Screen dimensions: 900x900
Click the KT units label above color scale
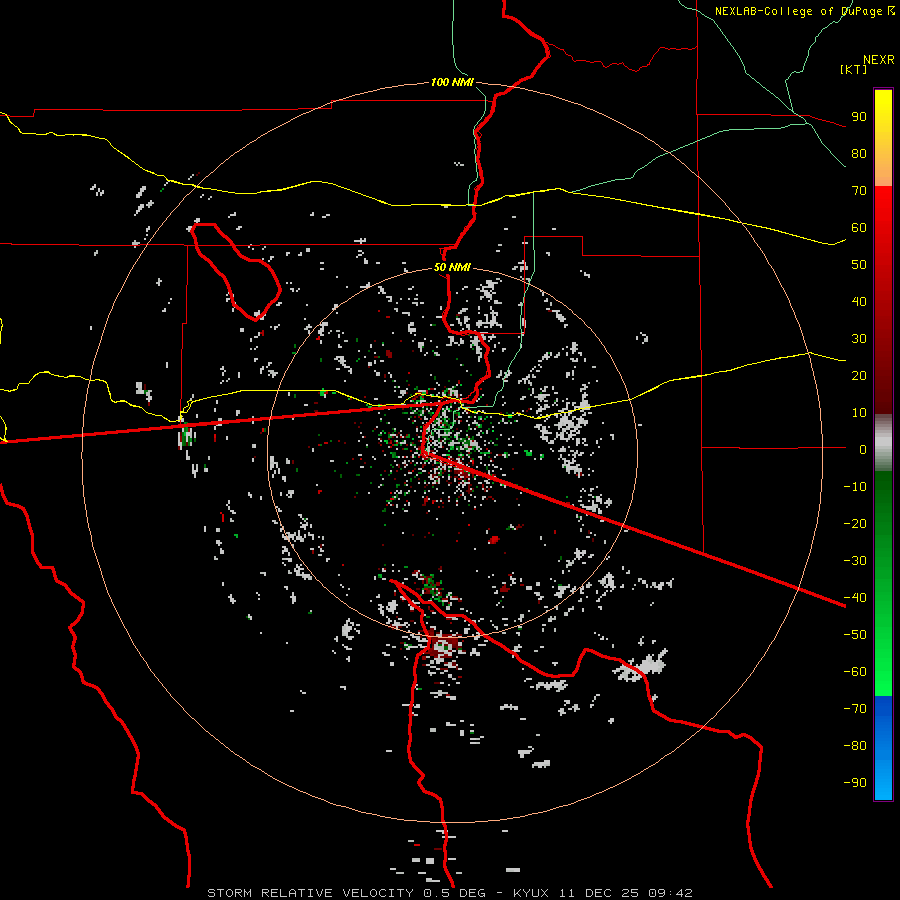[x=854, y=69]
